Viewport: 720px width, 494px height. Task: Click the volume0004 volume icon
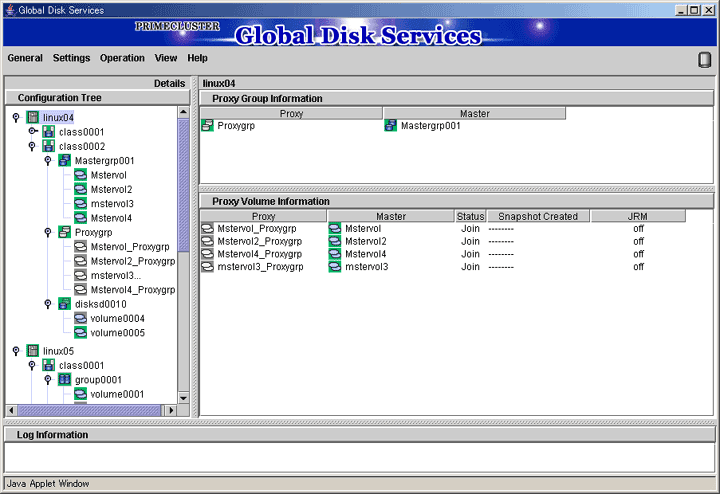80,318
